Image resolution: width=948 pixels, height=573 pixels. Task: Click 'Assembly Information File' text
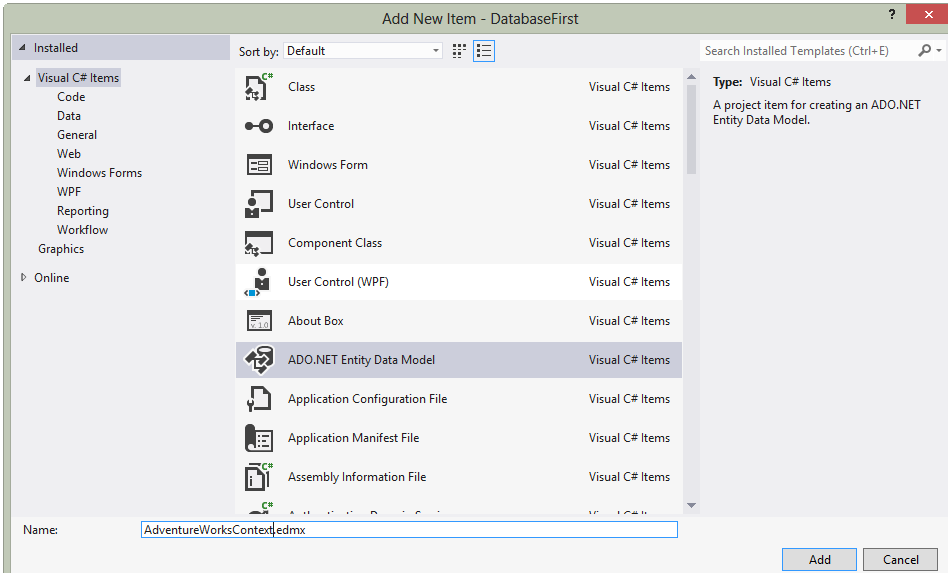pyautogui.click(x=357, y=477)
